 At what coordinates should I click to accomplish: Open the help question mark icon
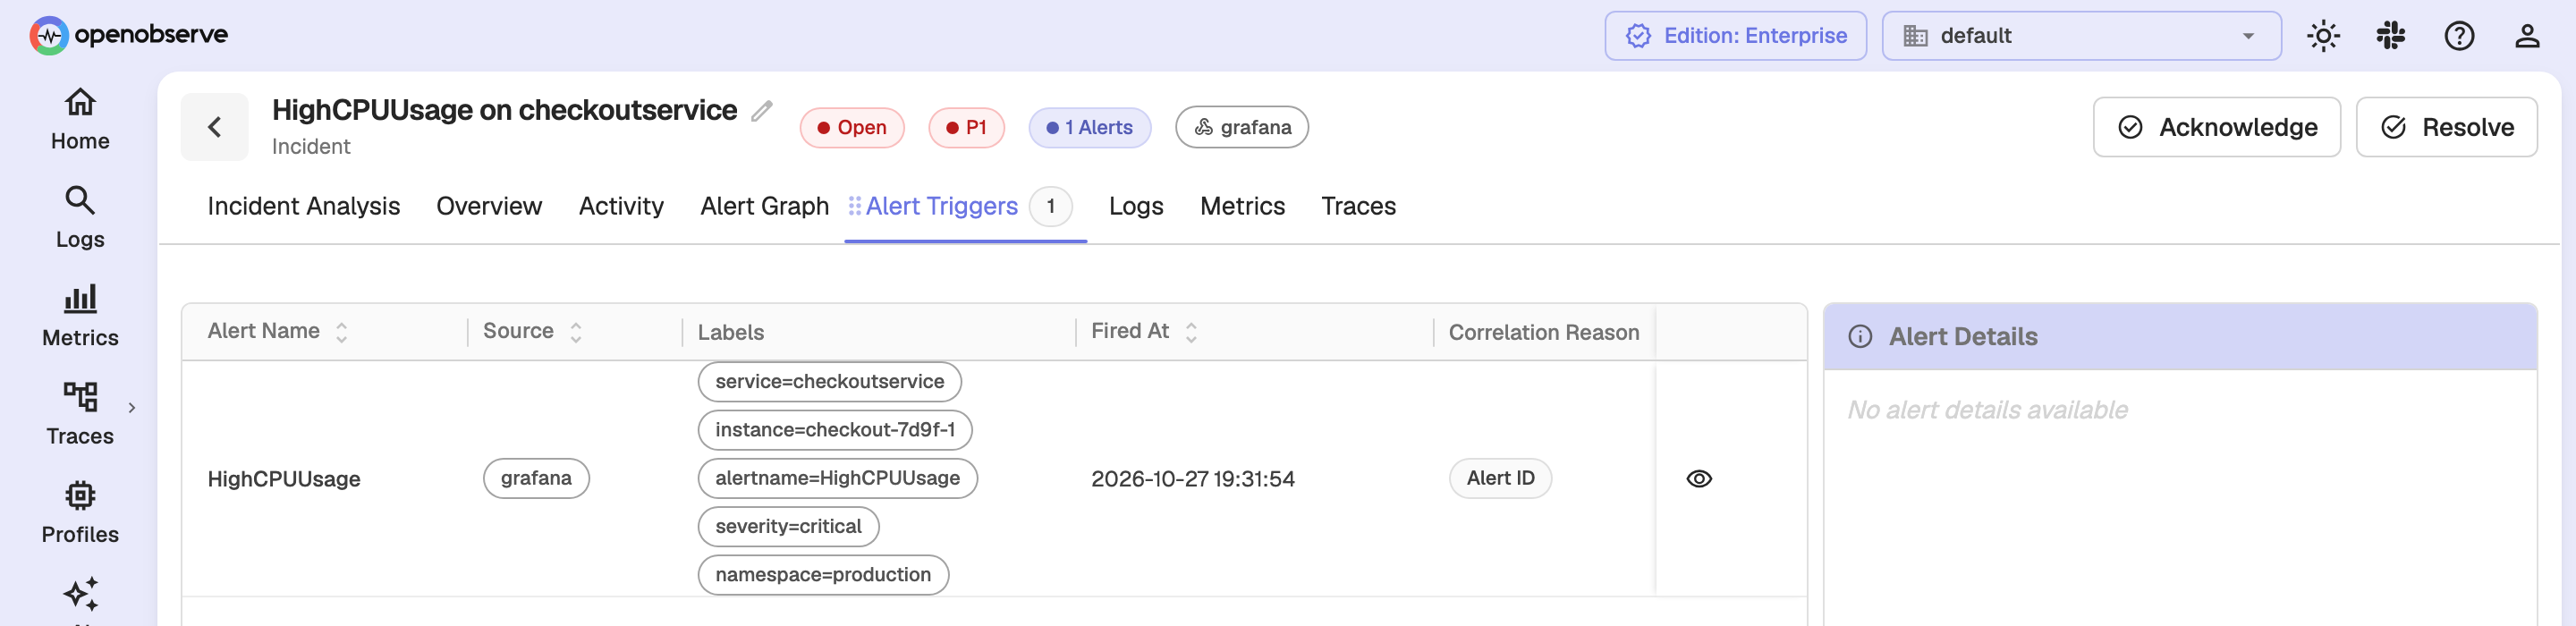tap(2459, 36)
